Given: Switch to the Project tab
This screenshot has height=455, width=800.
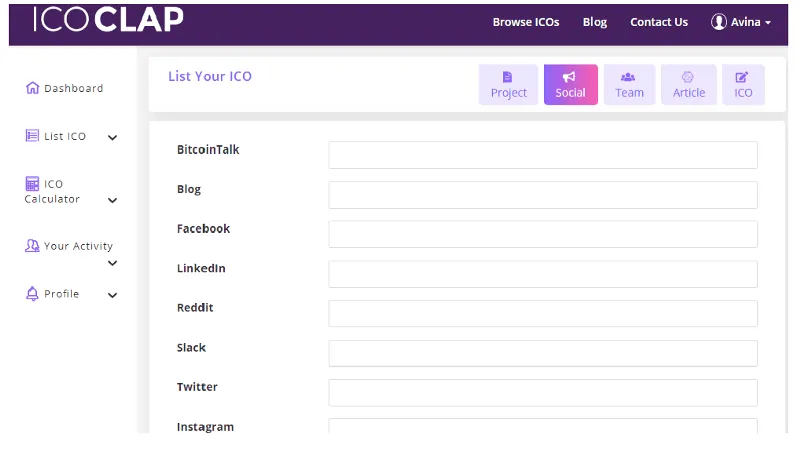Looking at the screenshot, I should (508, 85).
